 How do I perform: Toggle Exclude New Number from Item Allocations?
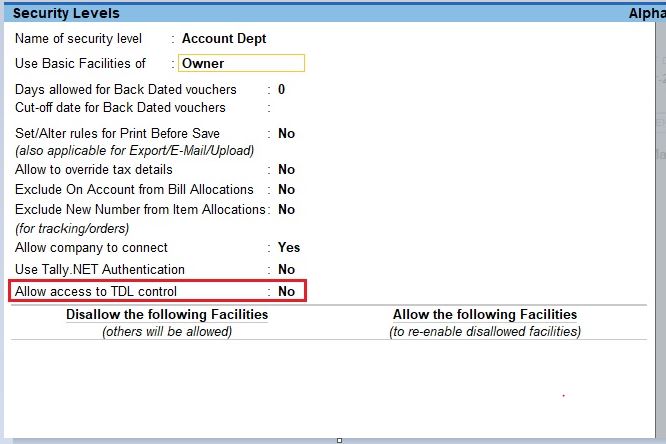[x=286, y=209]
